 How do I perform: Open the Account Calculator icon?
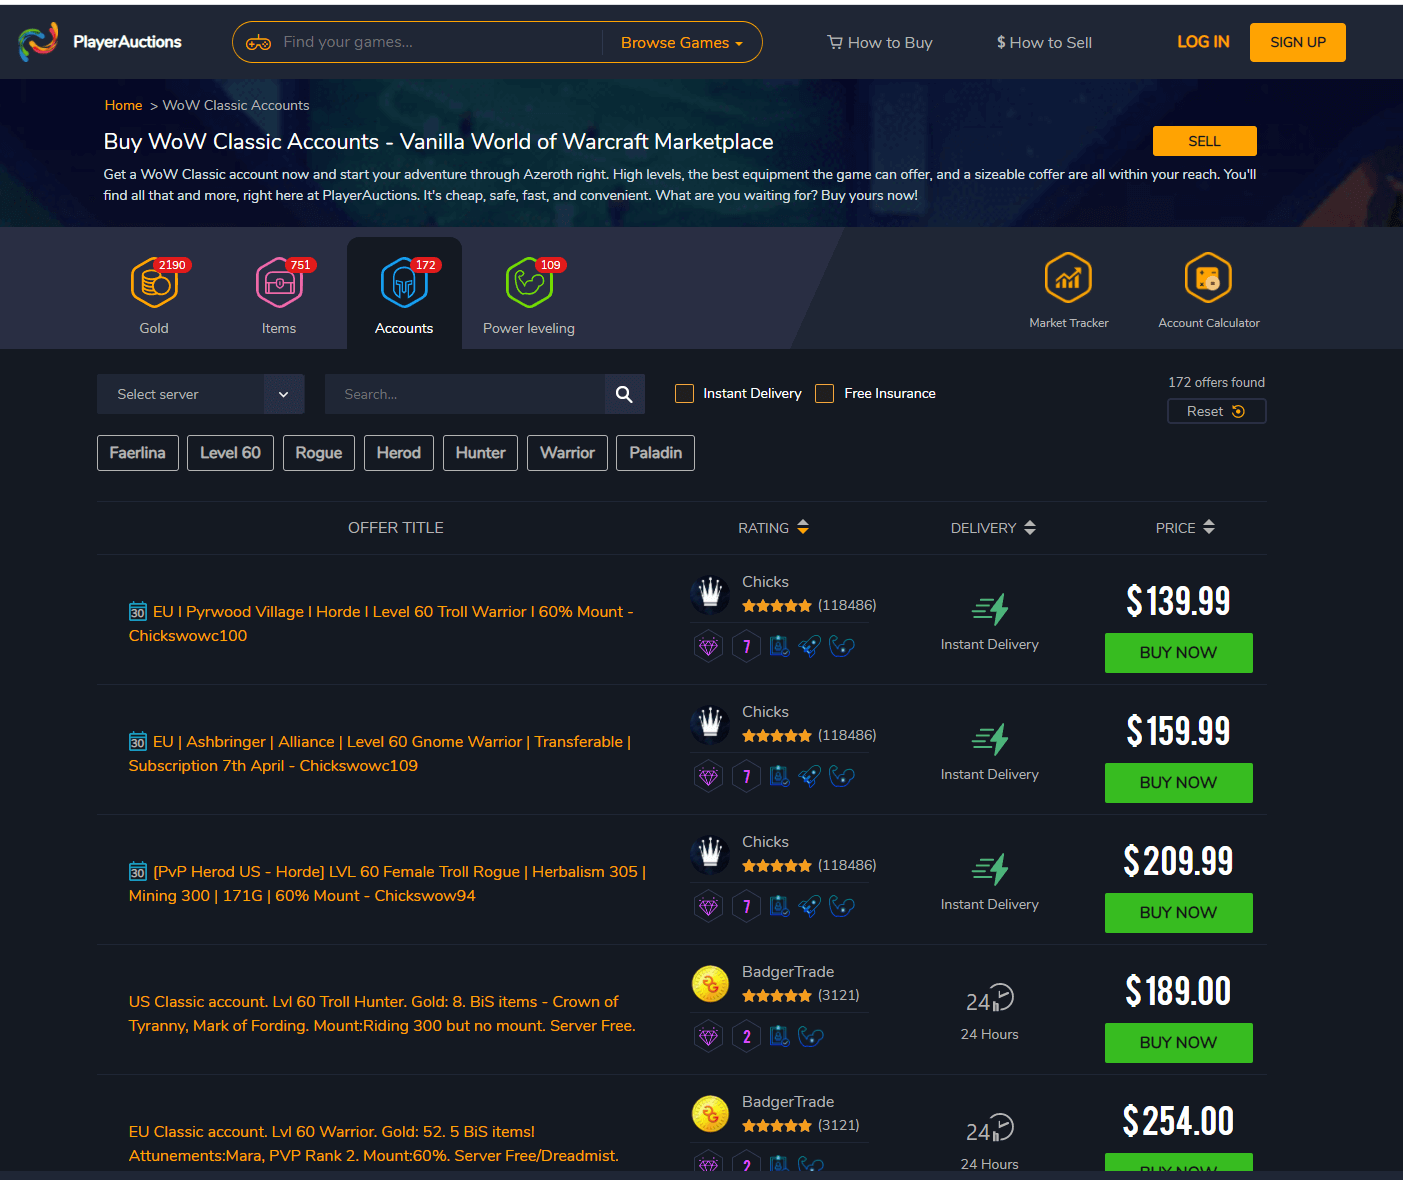1208,277
